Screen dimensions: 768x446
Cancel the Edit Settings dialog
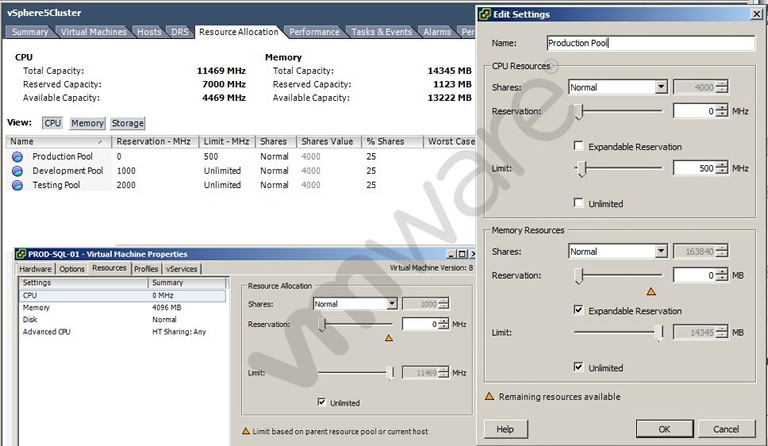(x=726, y=429)
